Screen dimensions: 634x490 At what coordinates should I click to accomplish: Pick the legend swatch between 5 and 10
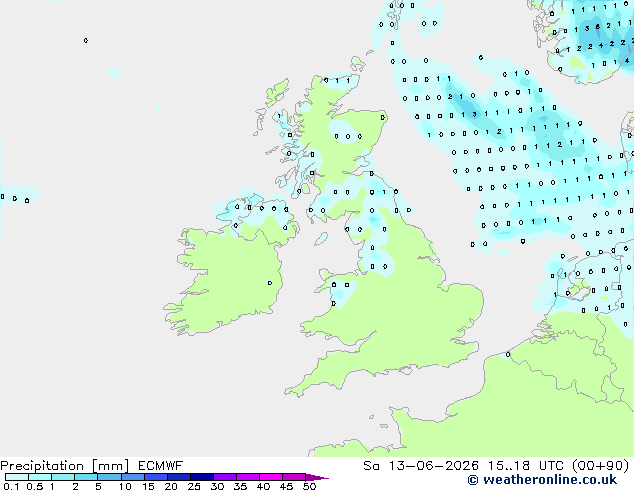tap(109, 477)
